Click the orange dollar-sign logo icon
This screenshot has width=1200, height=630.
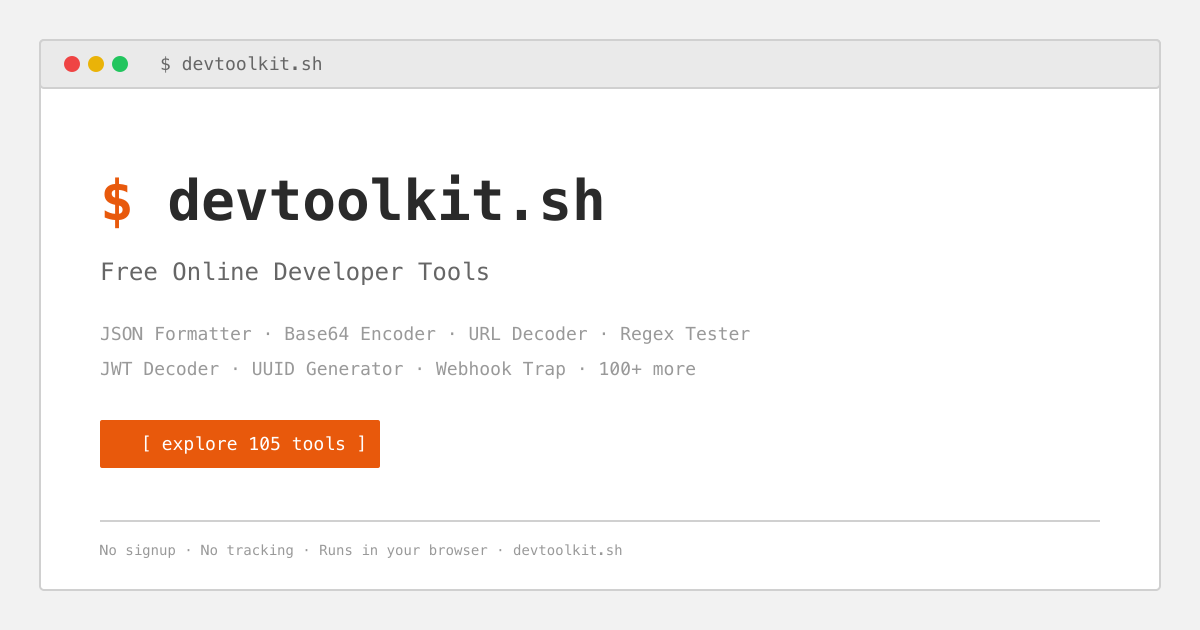coord(117,200)
